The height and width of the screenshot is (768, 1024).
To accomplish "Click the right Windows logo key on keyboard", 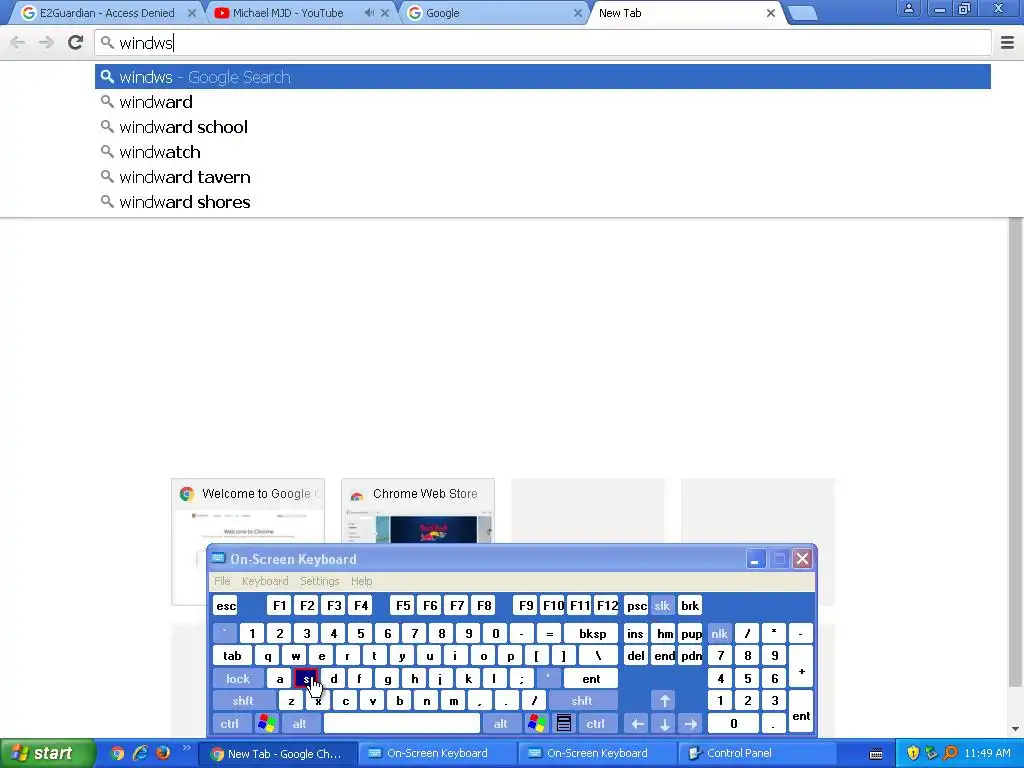I will (x=537, y=724).
